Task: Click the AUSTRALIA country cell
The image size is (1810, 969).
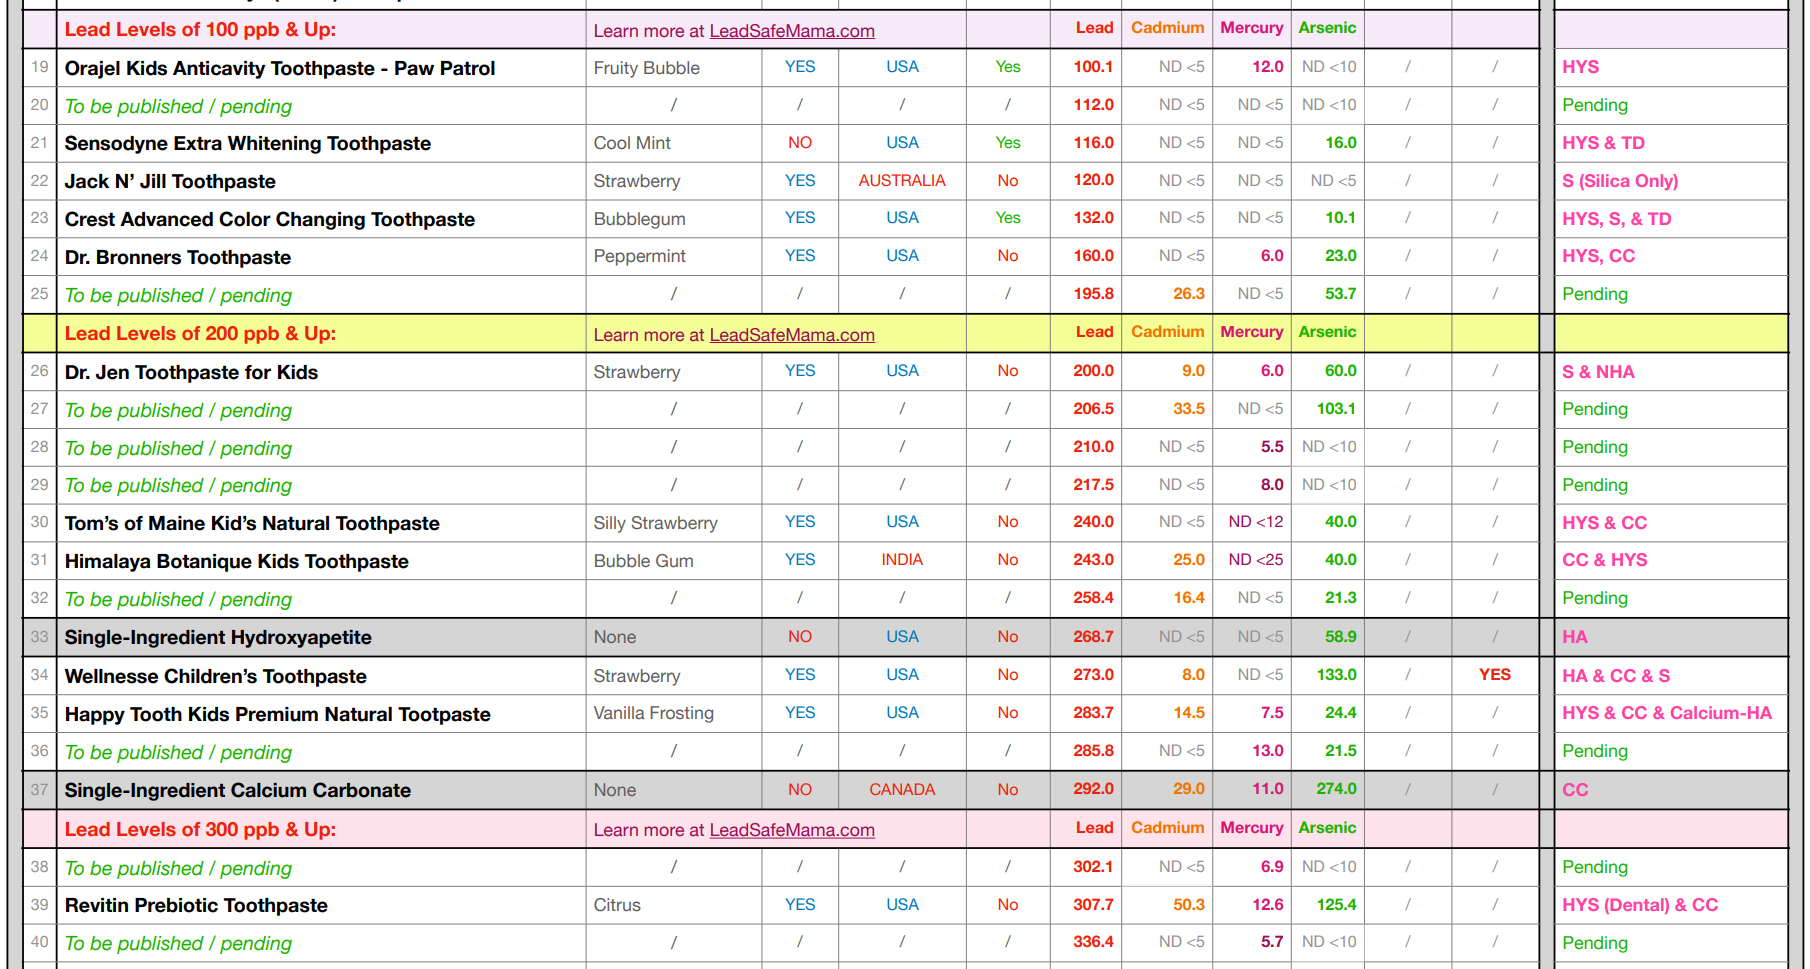Action: click(902, 180)
